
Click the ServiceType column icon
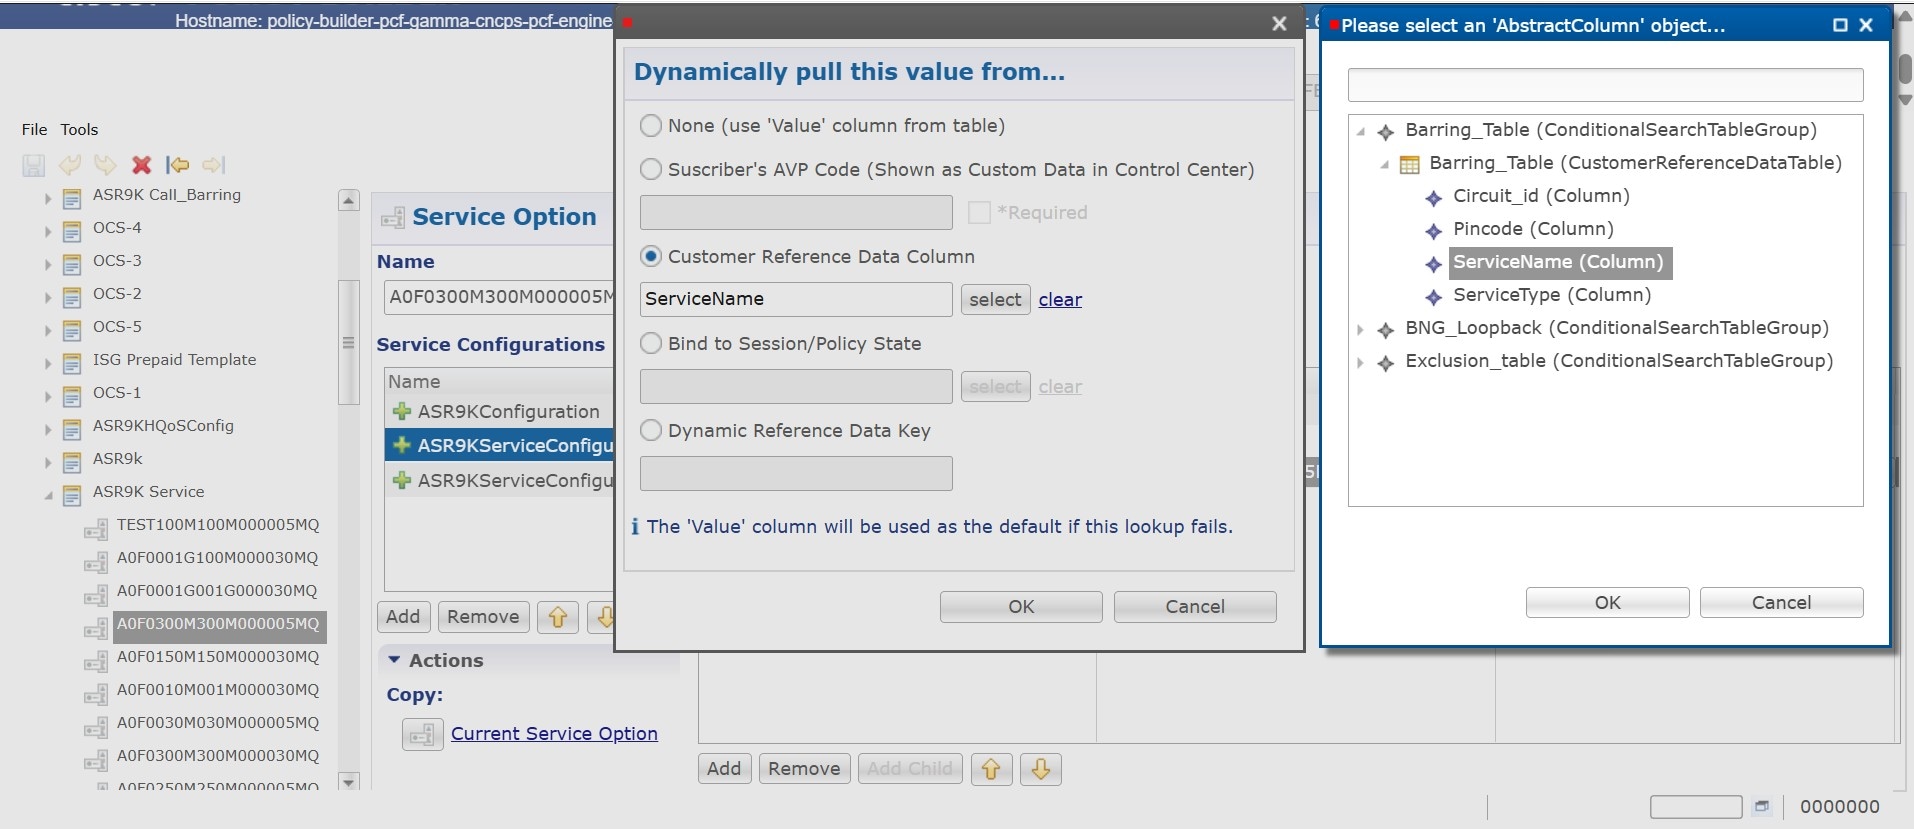click(x=1433, y=296)
